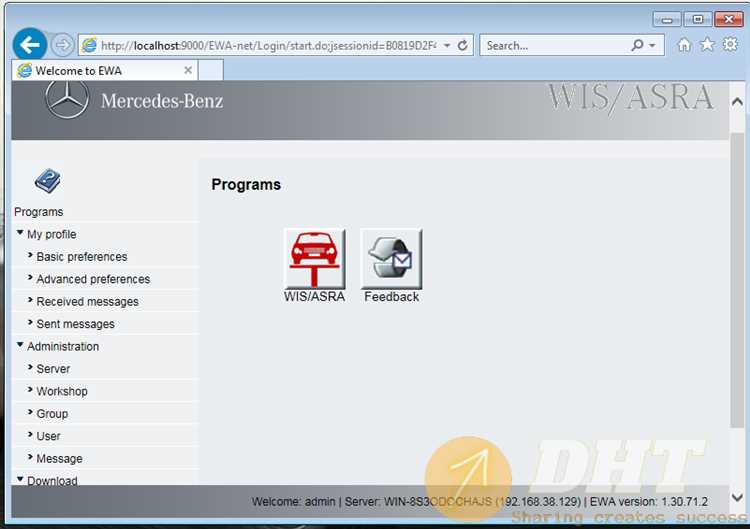Refresh the page with reload icon
Image resolution: width=750 pixels, height=529 pixels.
point(462,45)
